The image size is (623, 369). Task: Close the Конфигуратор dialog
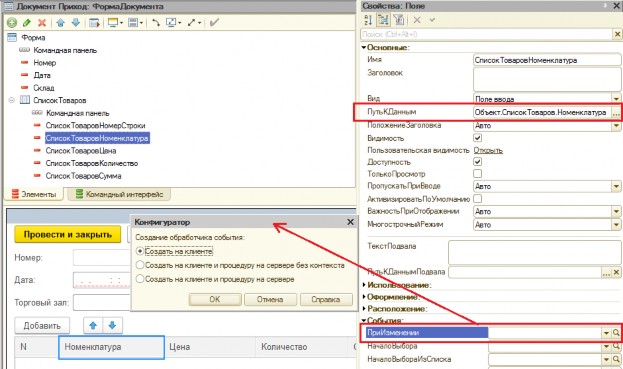coord(350,222)
